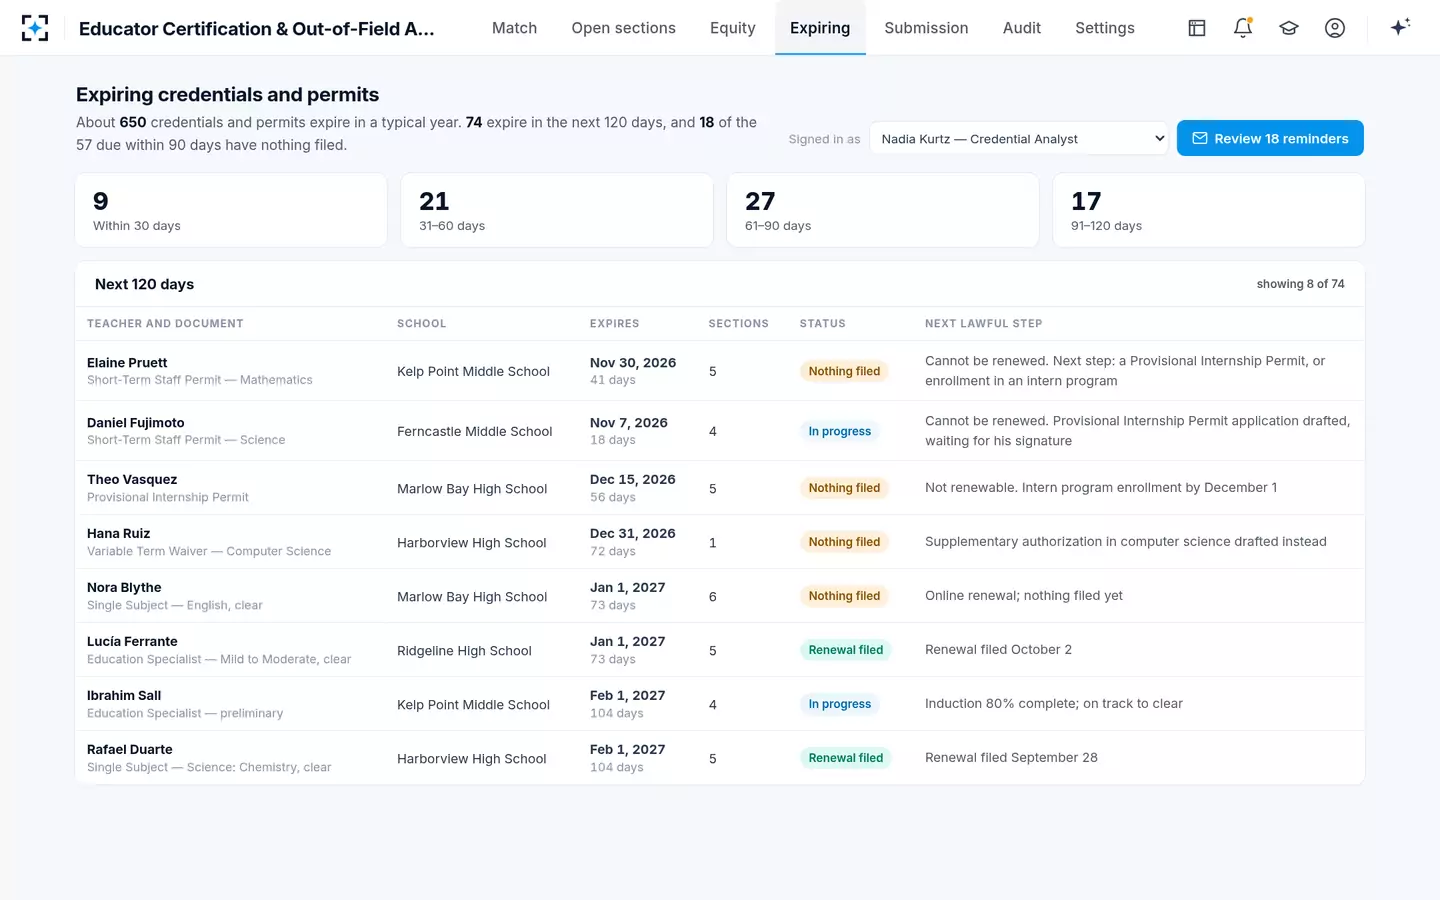
Task: Click Daniel Fujimoto's In progress status badge
Action: tap(840, 431)
